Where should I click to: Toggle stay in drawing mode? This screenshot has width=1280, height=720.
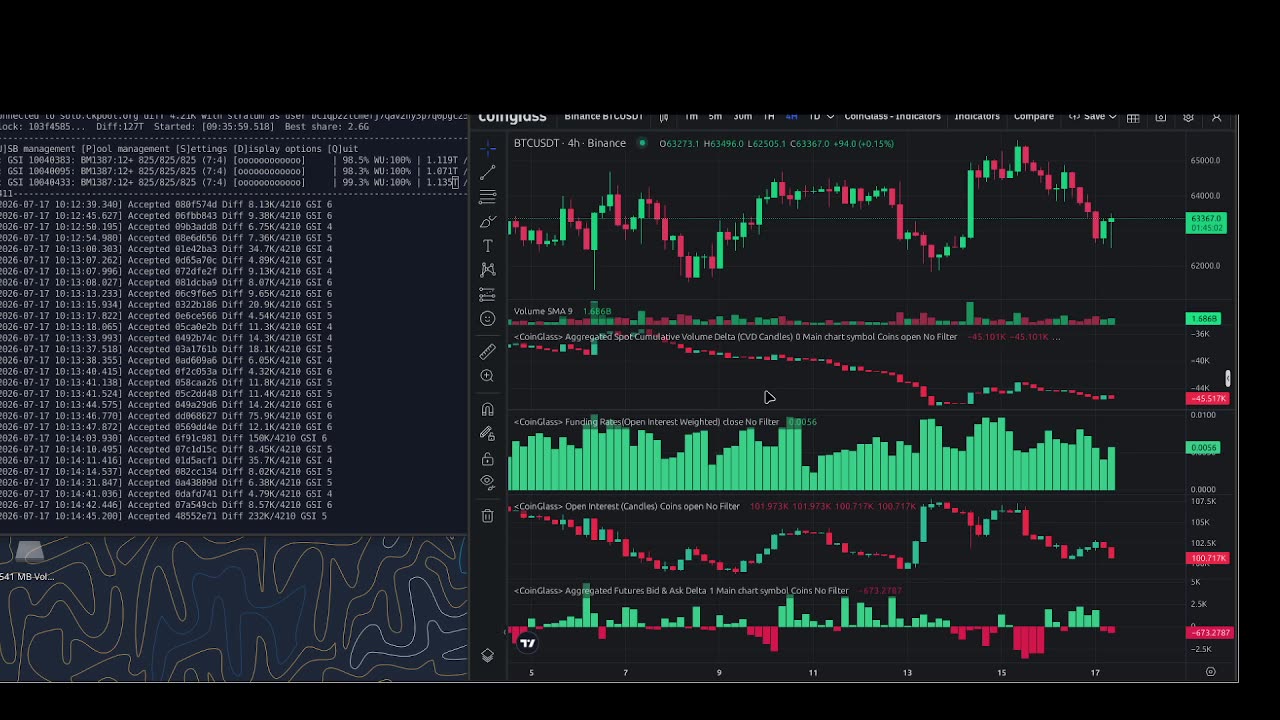tap(488, 434)
